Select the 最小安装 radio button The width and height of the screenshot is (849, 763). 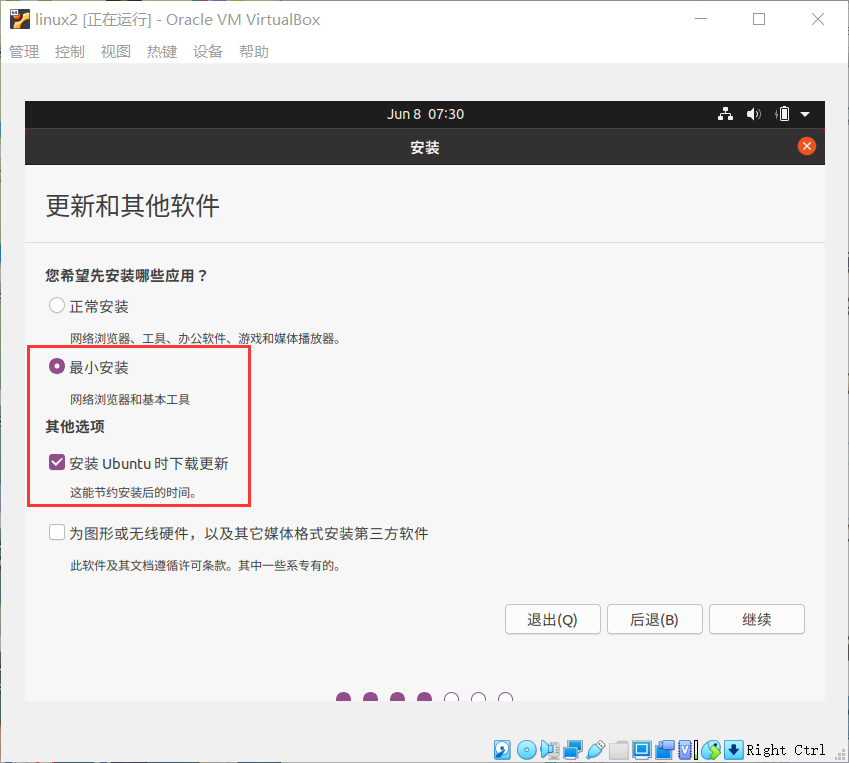click(x=57, y=367)
